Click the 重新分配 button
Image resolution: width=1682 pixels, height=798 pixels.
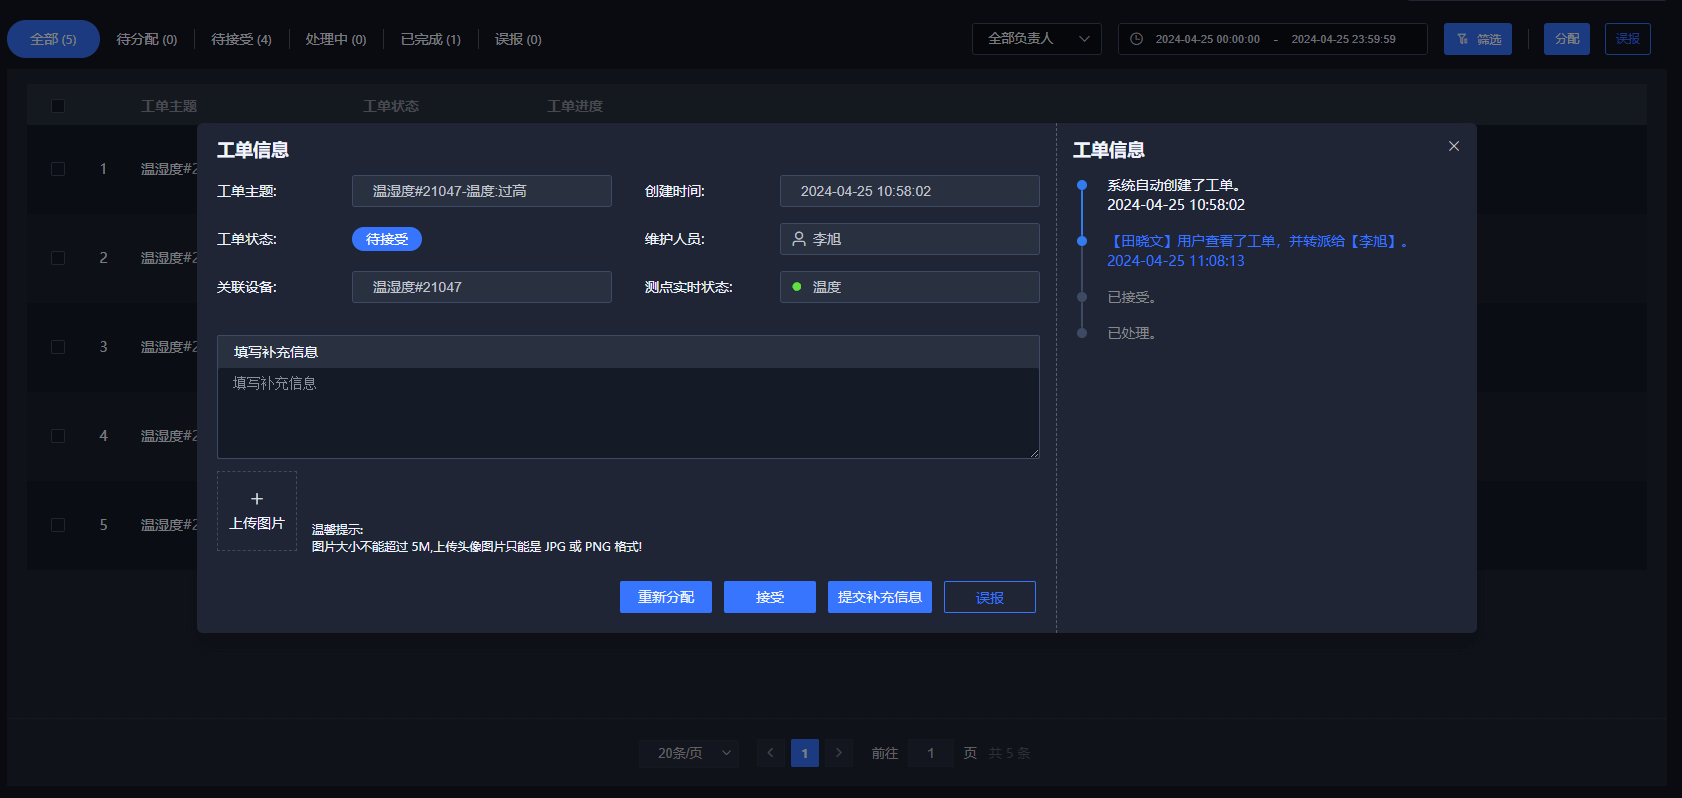(665, 597)
